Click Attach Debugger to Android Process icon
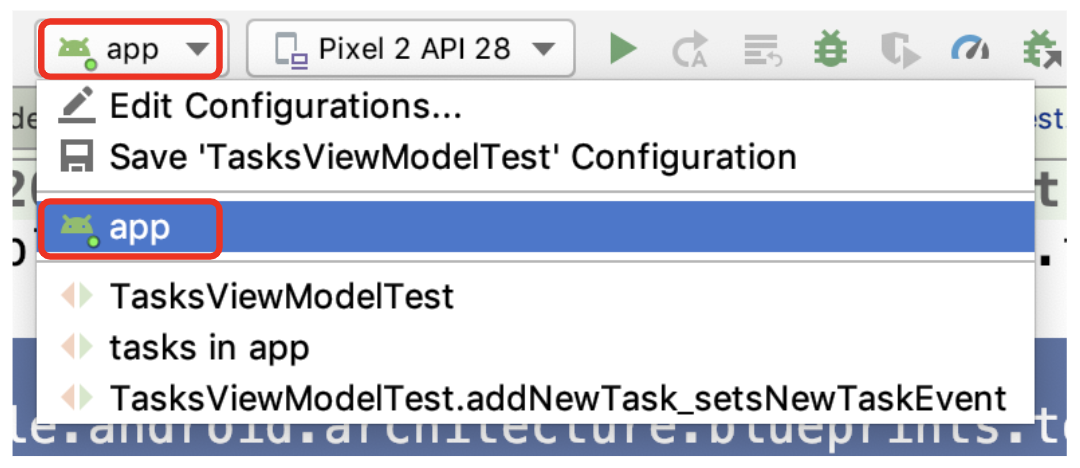1080x468 pixels. point(1043,49)
